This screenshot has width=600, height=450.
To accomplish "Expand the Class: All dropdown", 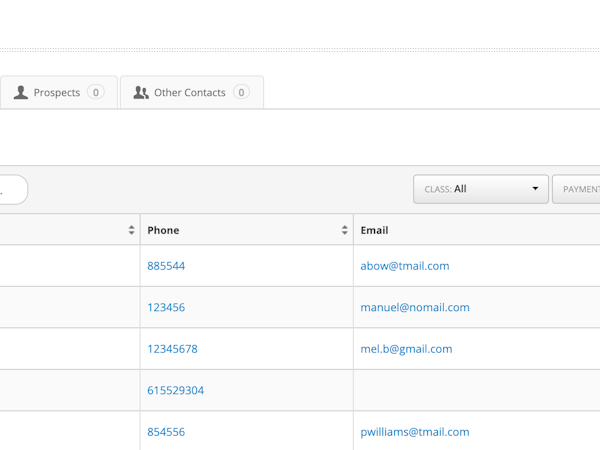I will click(x=480, y=189).
